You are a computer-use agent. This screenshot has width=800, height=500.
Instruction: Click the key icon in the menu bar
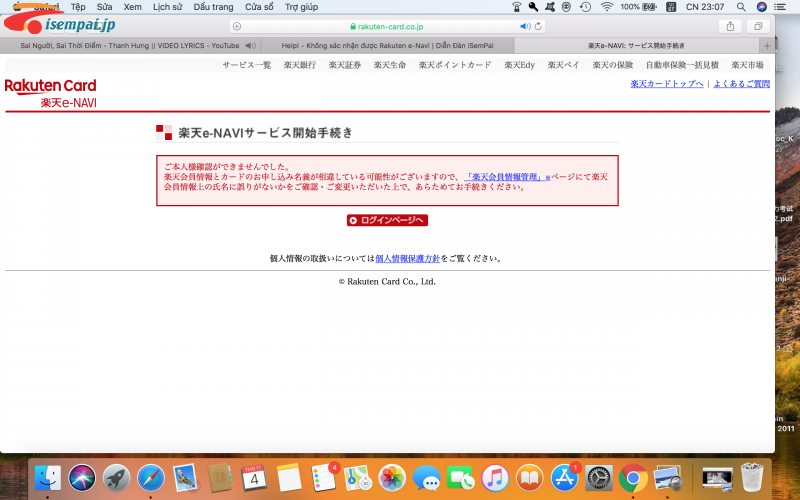click(533, 7)
